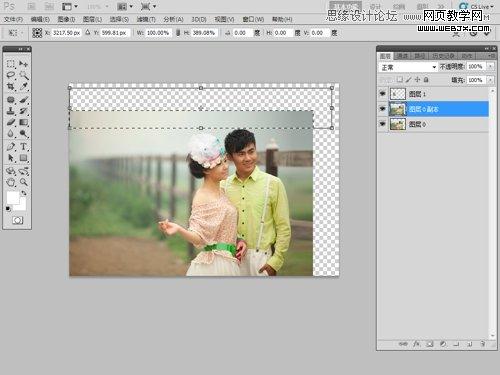Select the Pen tool
Screen dimensions: 500x375
point(11,146)
